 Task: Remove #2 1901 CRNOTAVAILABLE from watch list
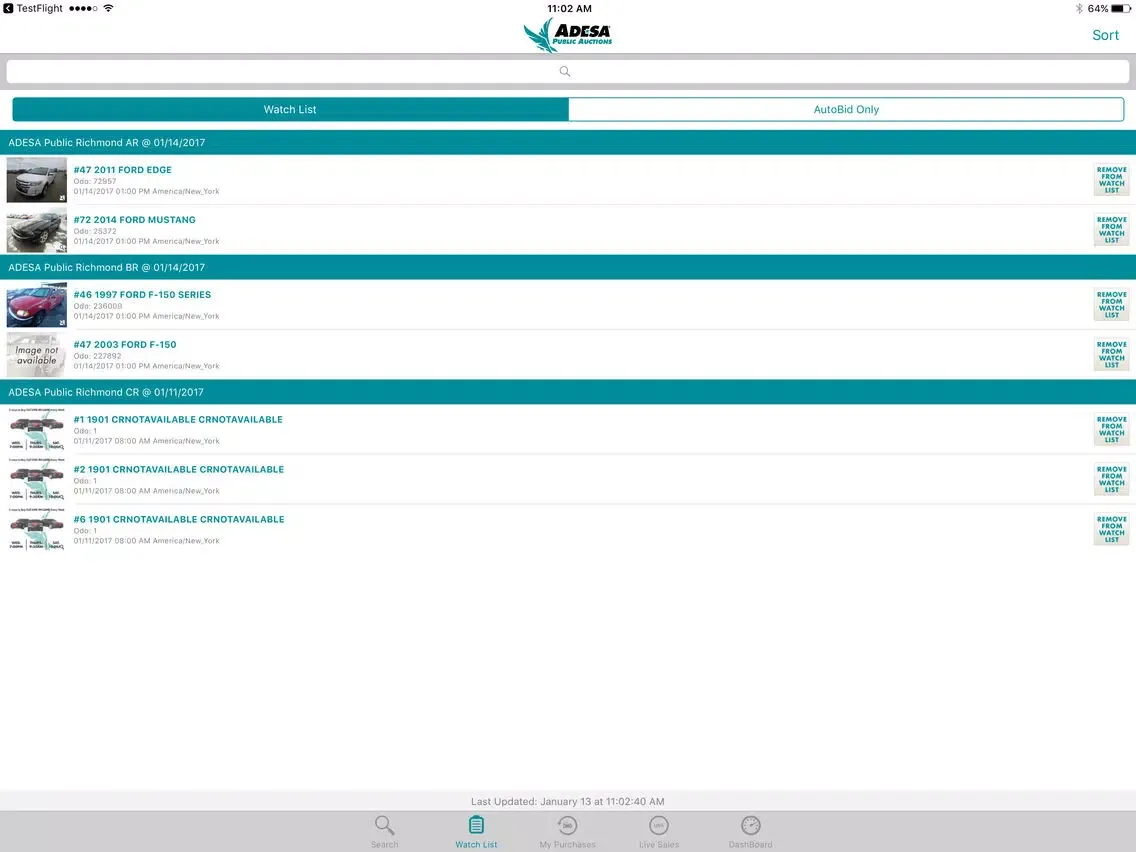[1111, 479]
